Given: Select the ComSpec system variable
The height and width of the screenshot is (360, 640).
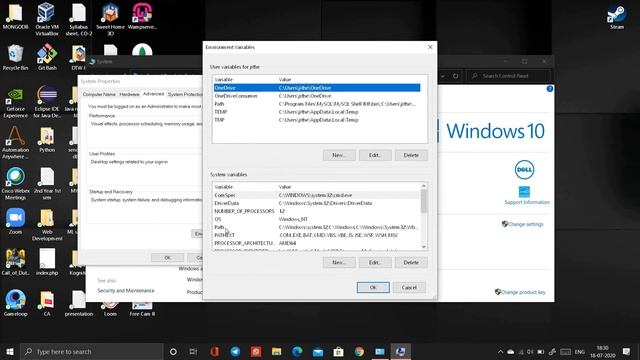Looking at the screenshot, I should point(317,195).
